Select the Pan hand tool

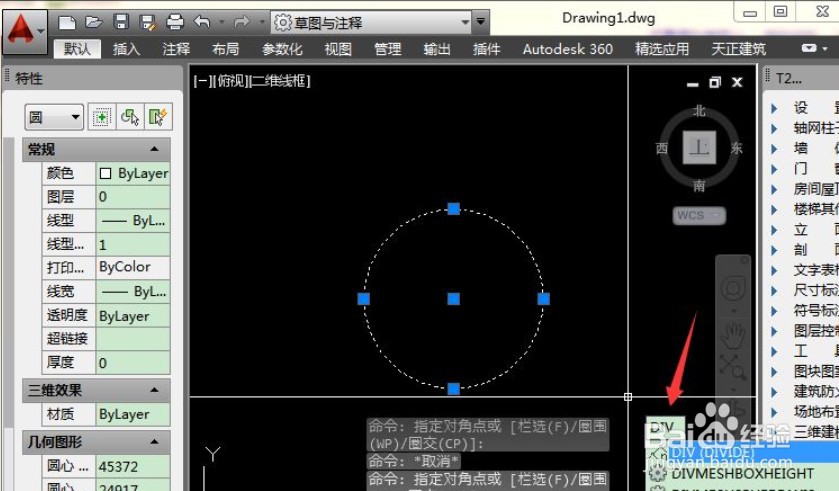pyautogui.click(x=733, y=335)
